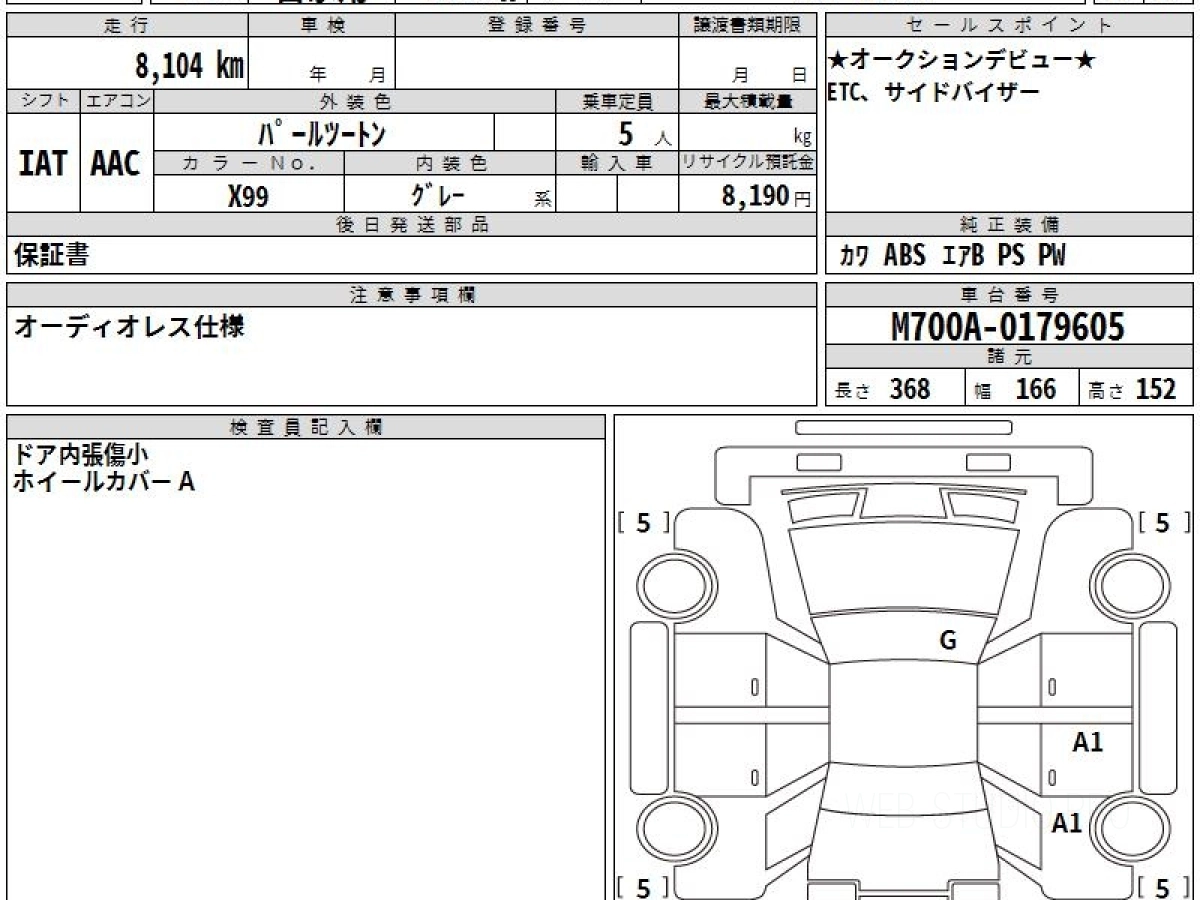Viewport: 1200px width, 900px height.
Task: Select the パールツートン exterior color value
Action: 321,131
